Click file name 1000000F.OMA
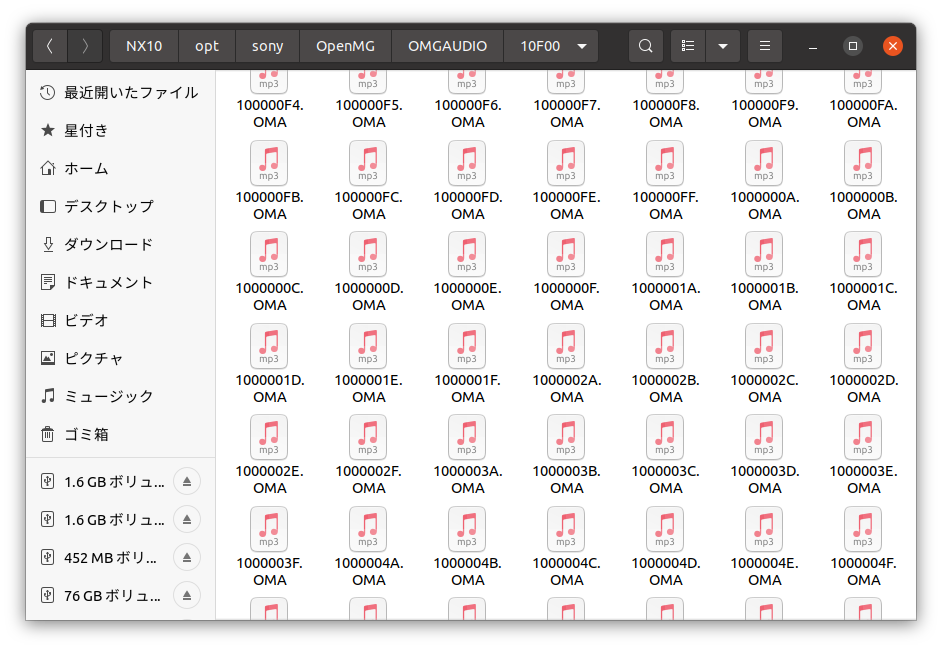The image size is (942, 649). pos(567,297)
